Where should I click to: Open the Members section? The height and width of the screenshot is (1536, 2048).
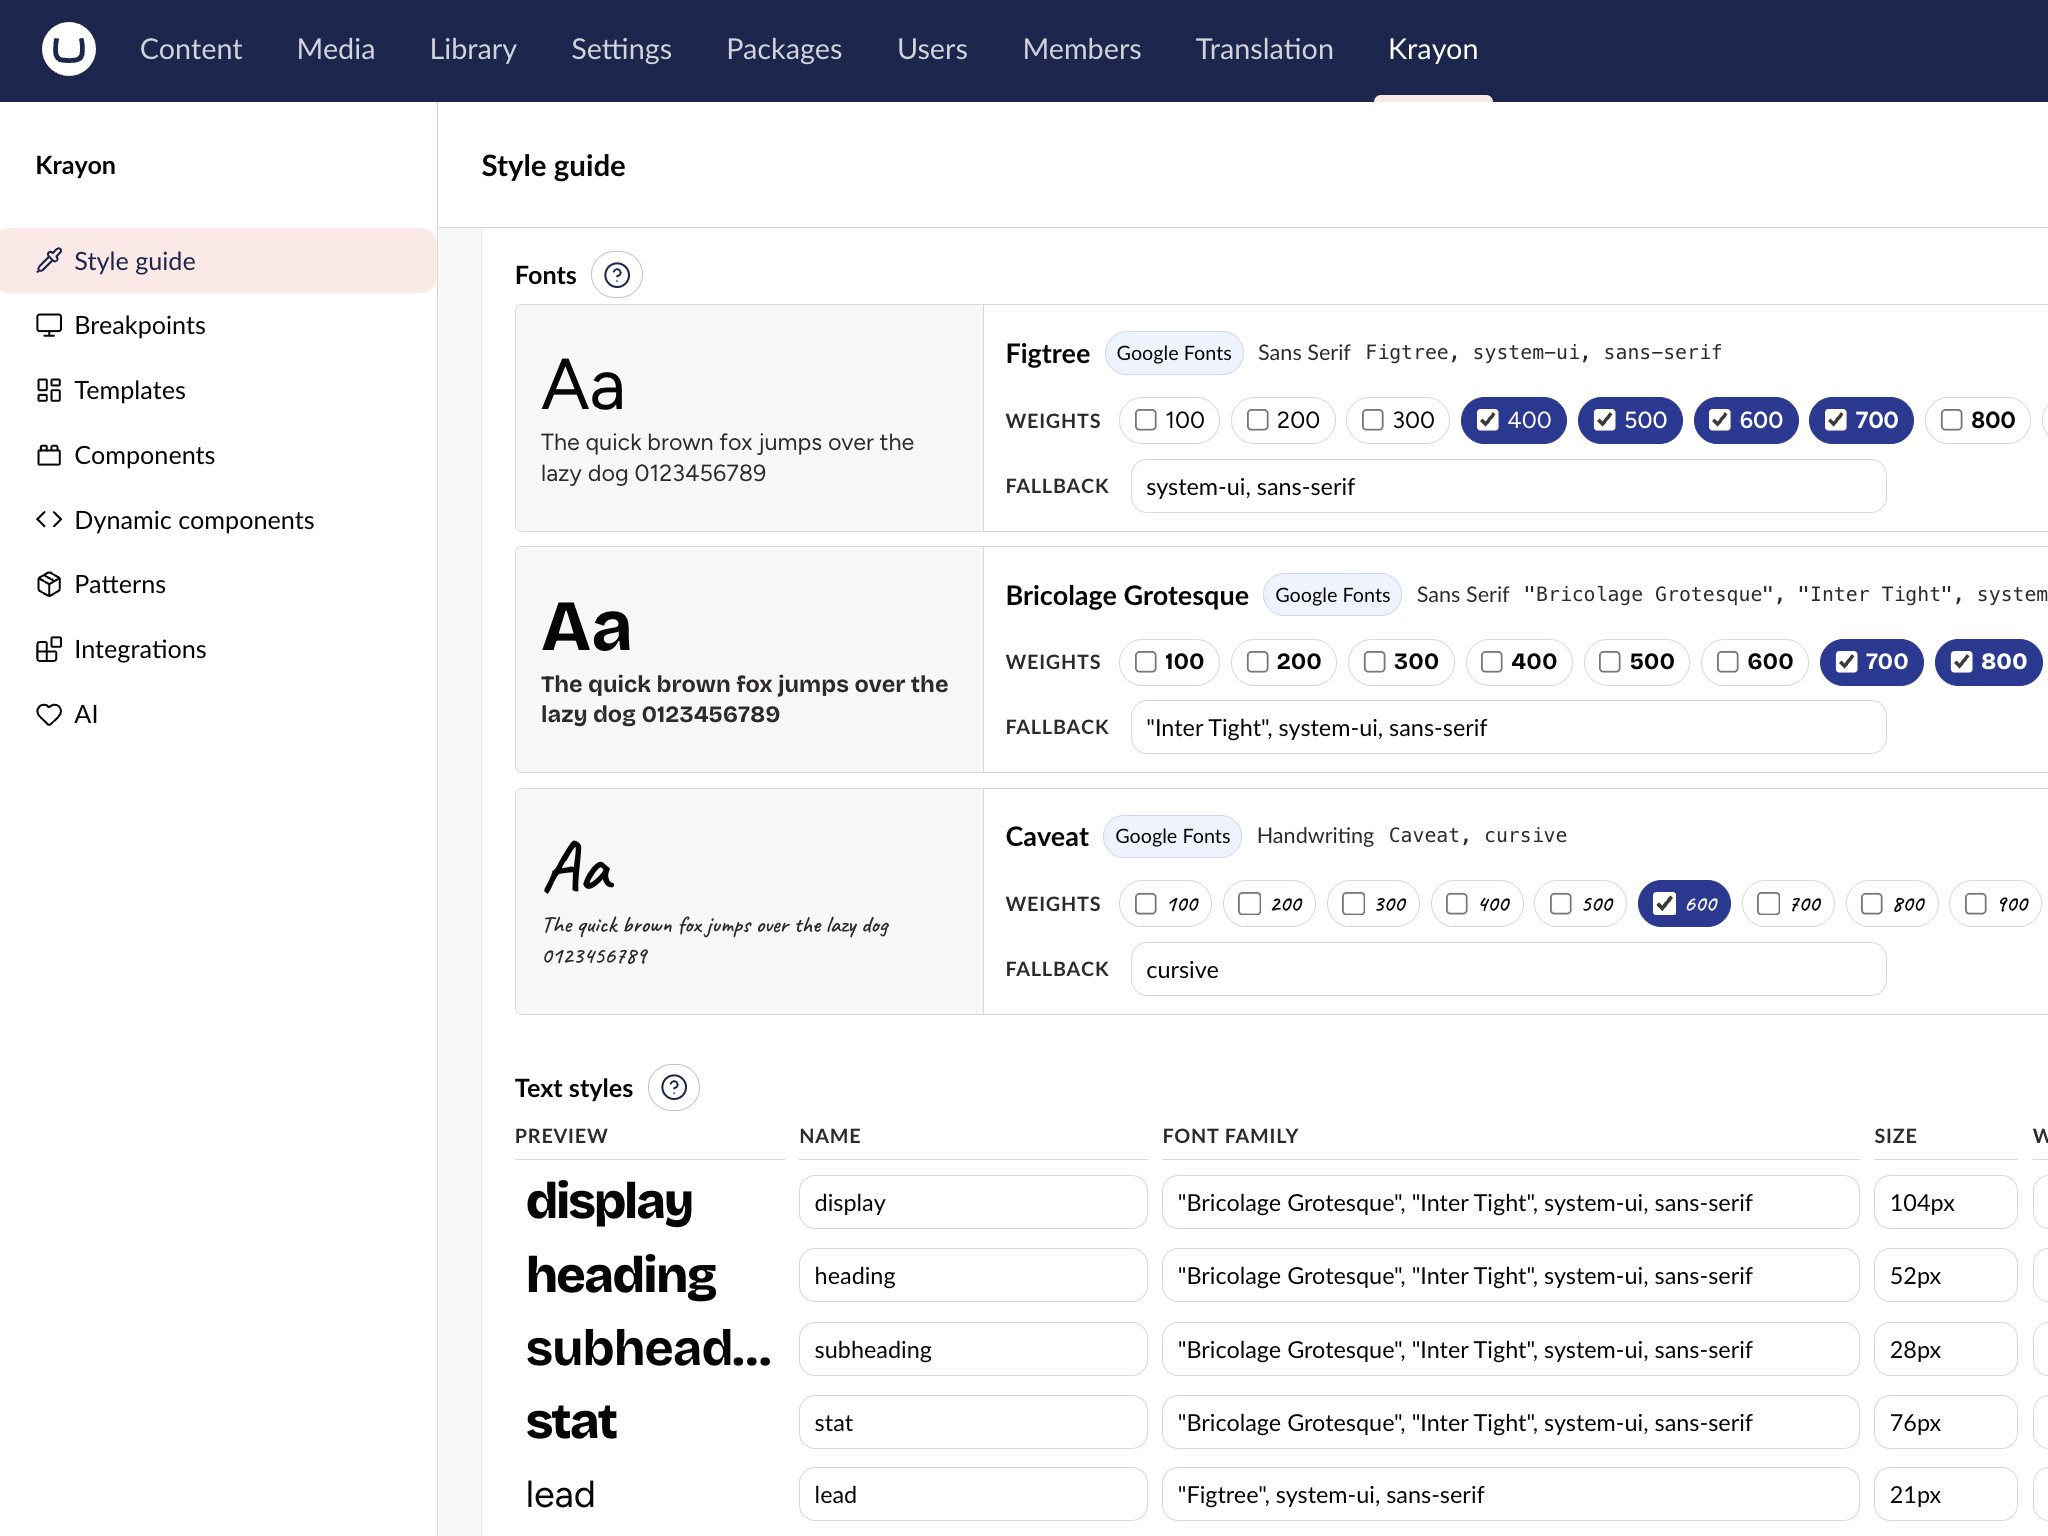click(x=1082, y=49)
